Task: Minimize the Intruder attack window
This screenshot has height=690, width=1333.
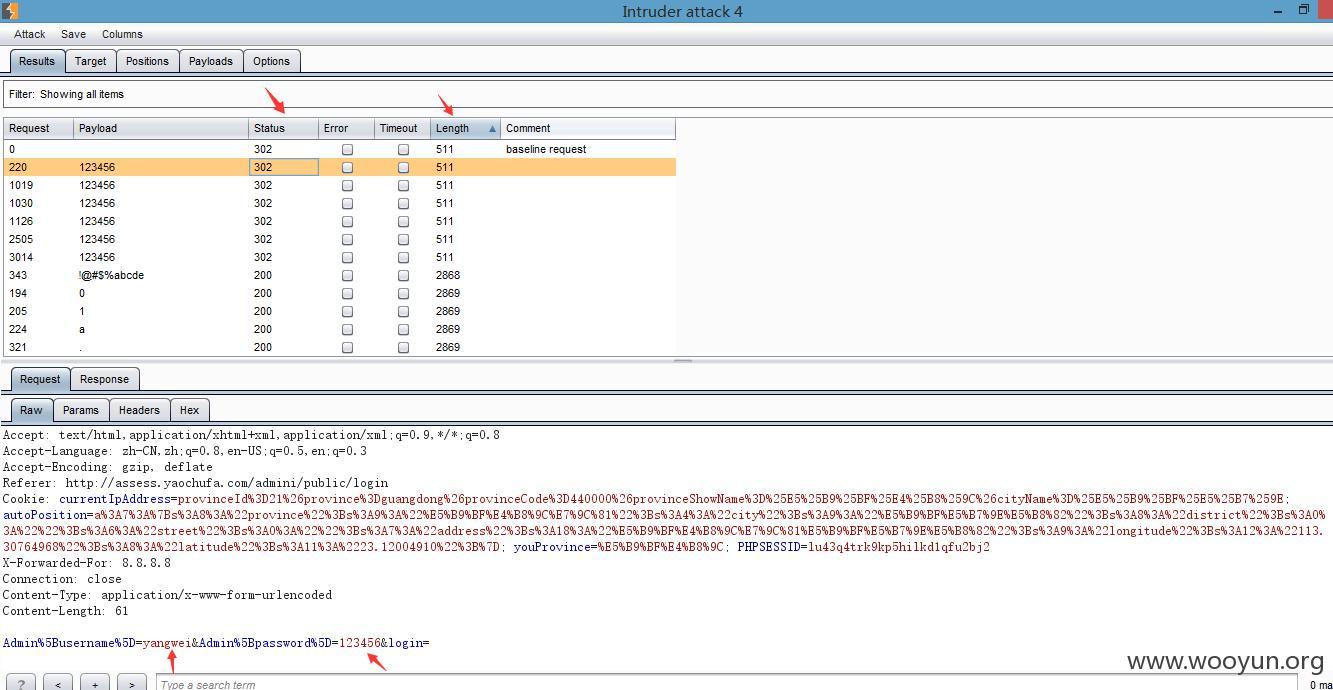Action: coord(1279,11)
